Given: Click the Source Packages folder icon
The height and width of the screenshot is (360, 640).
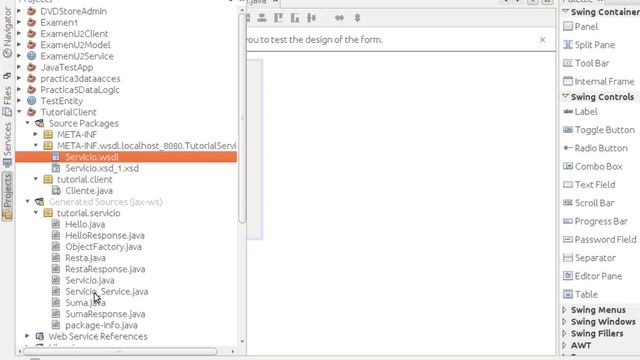Looking at the screenshot, I should point(40,123).
